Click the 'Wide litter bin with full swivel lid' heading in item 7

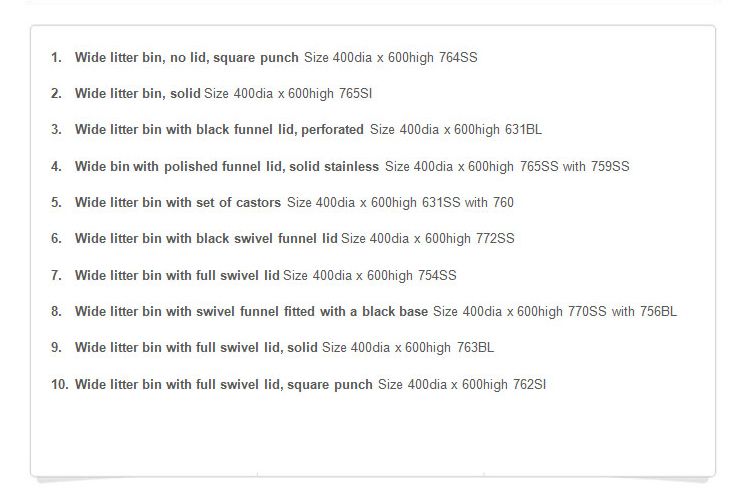click(x=177, y=275)
